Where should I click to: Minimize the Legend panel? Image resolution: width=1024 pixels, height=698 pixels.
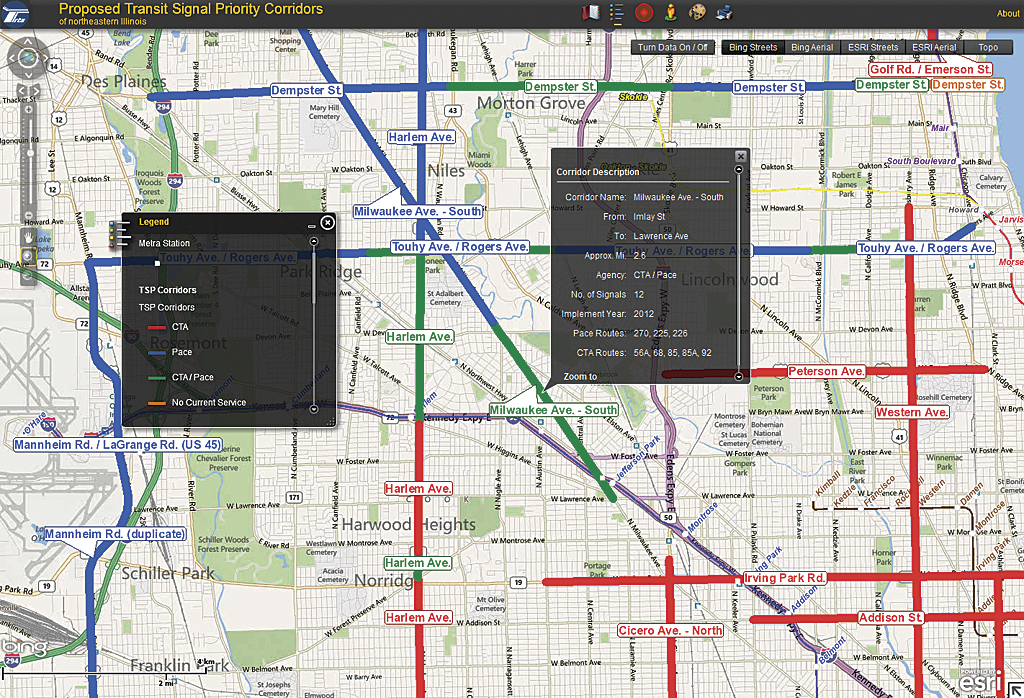tap(312, 225)
